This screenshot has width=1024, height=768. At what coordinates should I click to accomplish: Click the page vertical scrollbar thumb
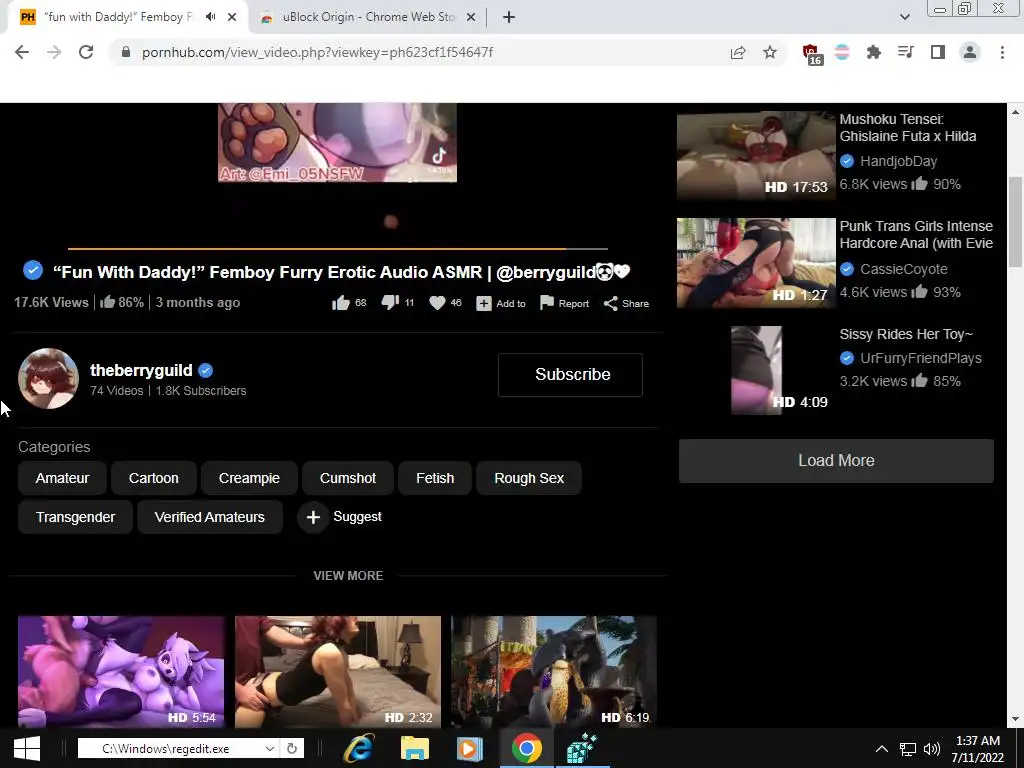[x=1016, y=222]
